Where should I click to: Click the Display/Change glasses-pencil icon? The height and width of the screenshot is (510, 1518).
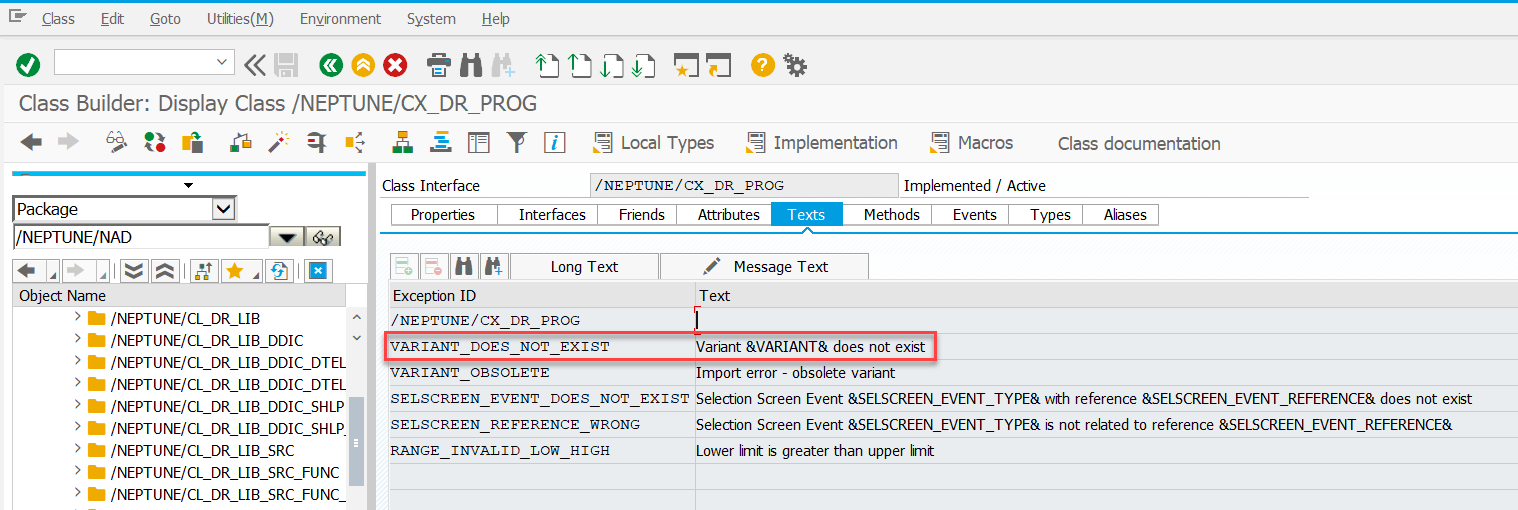pyautogui.click(x=118, y=143)
